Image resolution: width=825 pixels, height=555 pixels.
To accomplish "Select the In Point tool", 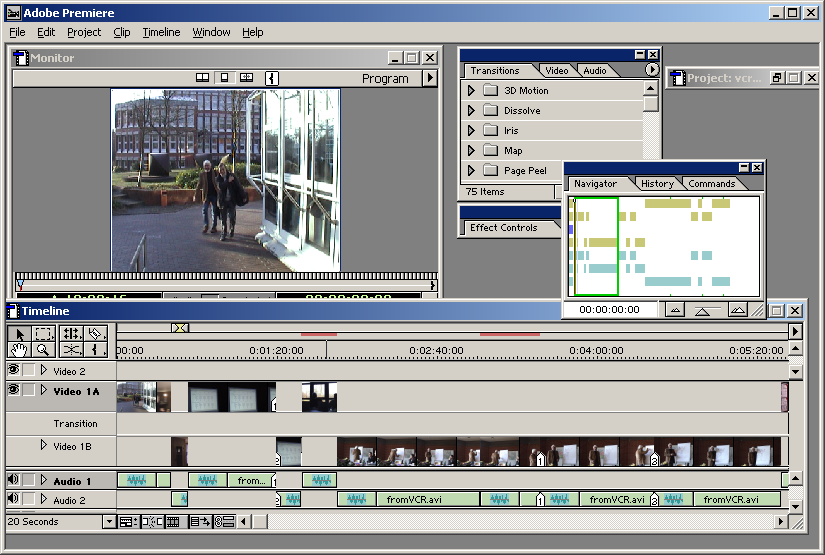I will click(95, 349).
